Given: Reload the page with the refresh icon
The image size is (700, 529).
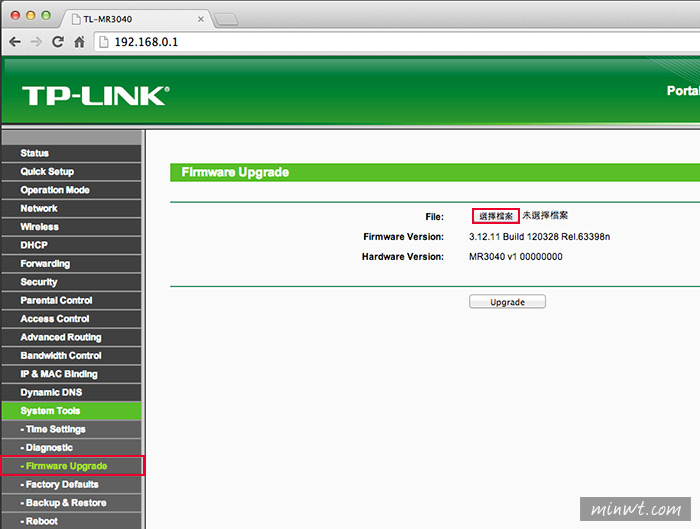Looking at the screenshot, I should [58, 42].
